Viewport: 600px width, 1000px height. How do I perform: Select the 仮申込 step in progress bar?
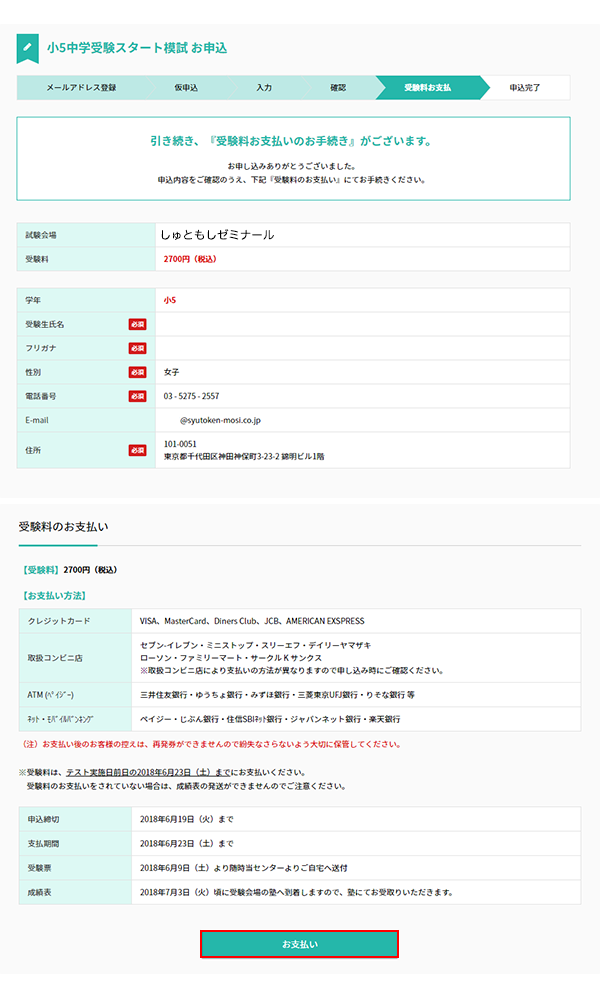[186, 88]
